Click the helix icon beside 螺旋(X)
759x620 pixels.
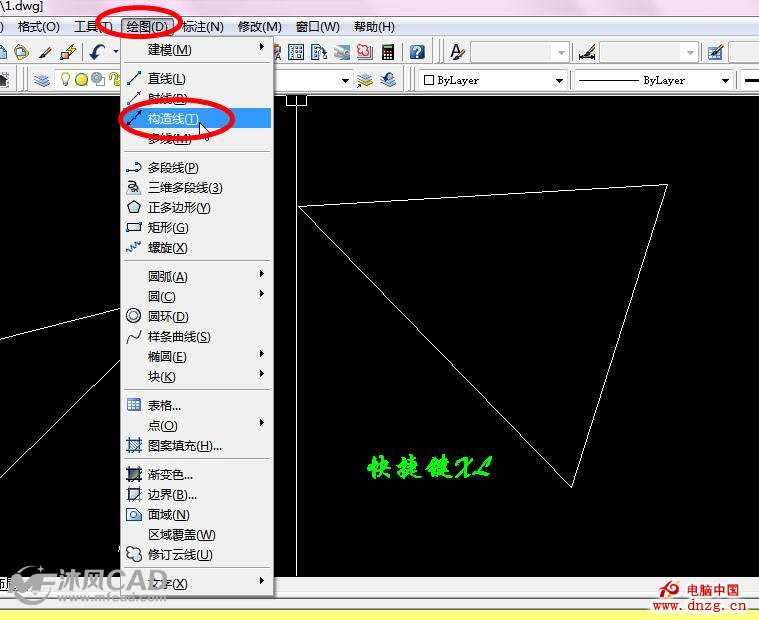[x=134, y=247]
